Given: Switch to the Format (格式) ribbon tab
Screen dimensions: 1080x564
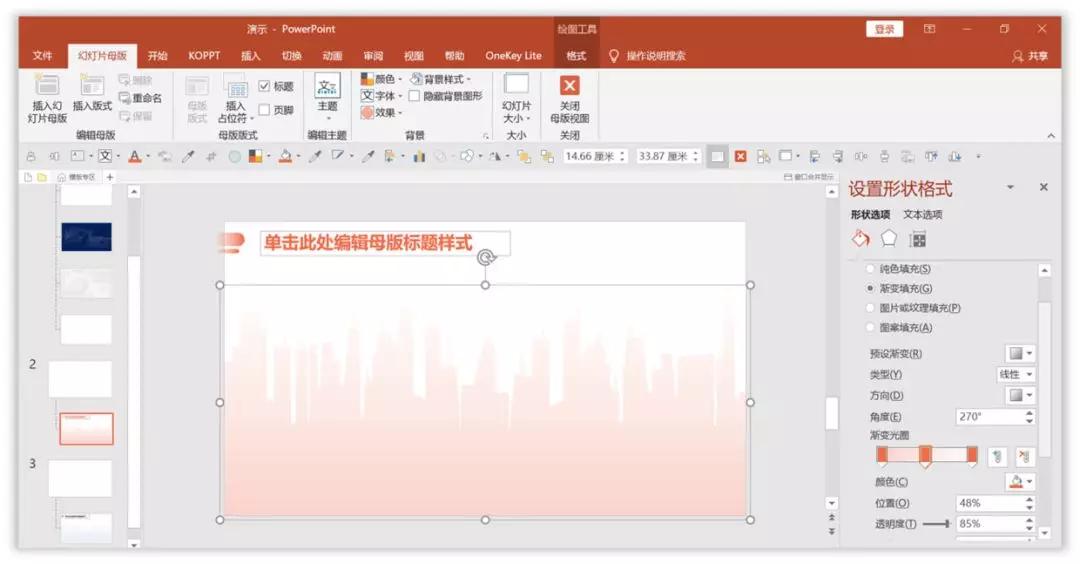Looking at the screenshot, I should pyautogui.click(x=576, y=56).
